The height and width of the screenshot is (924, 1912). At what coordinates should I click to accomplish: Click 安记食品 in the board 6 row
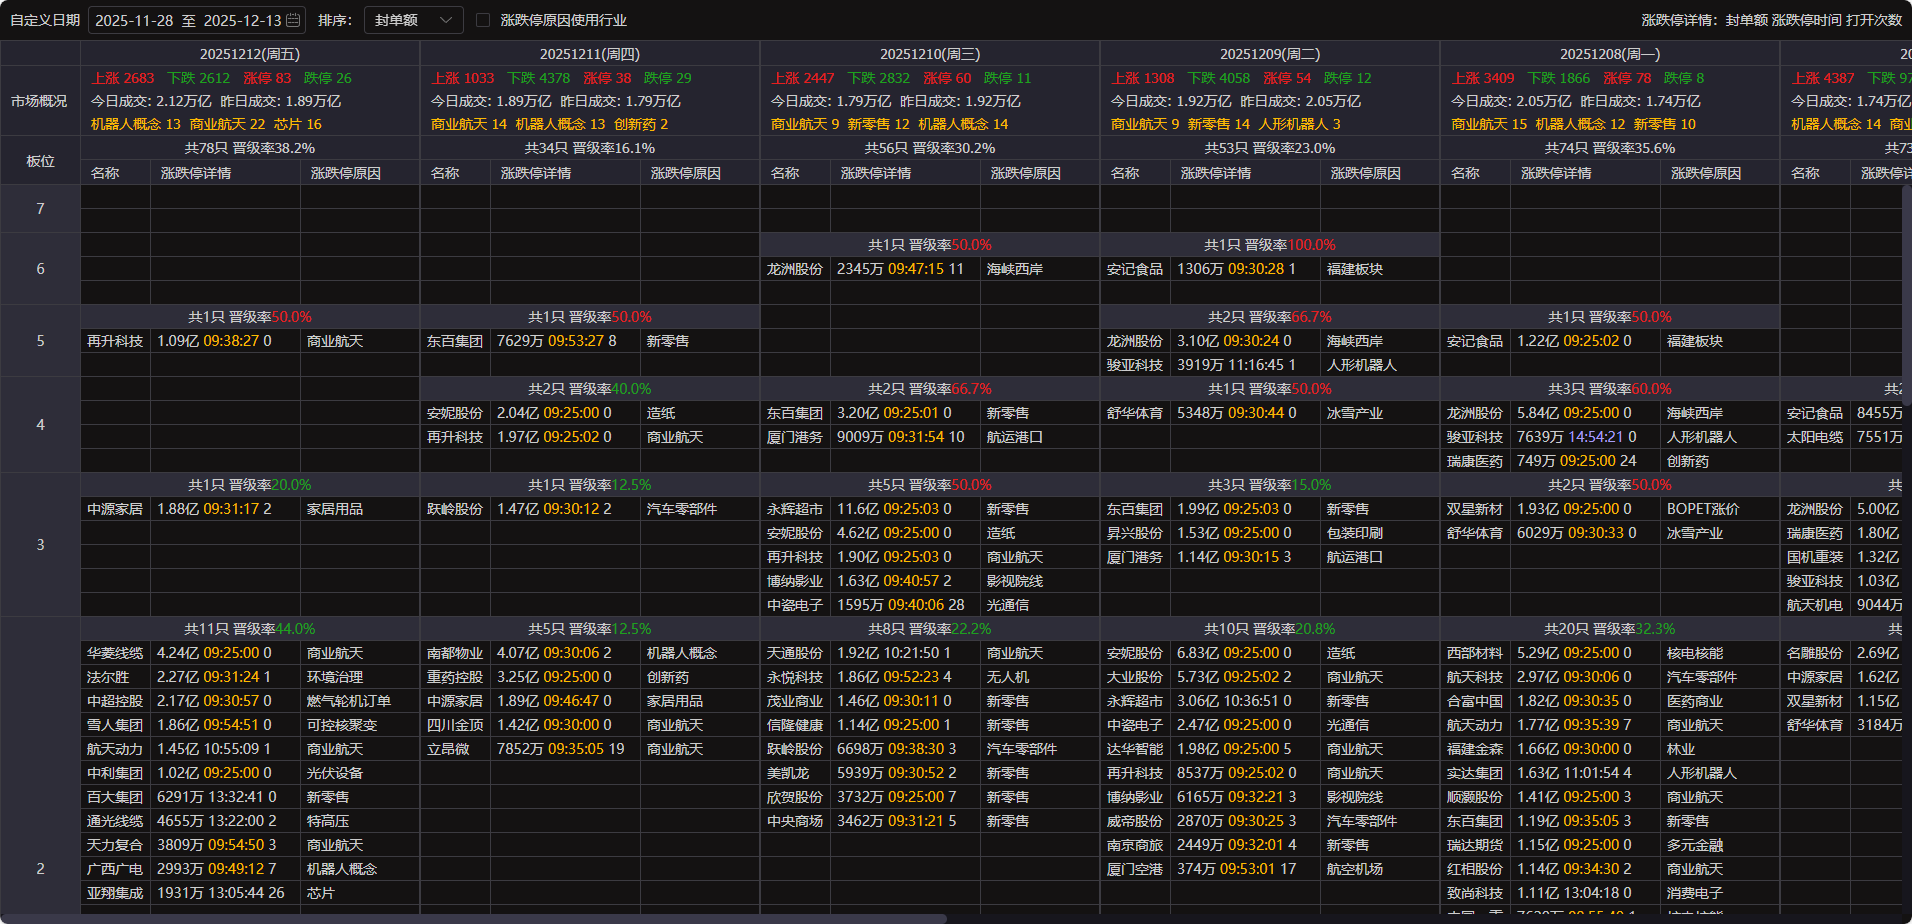[x=1134, y=269]
